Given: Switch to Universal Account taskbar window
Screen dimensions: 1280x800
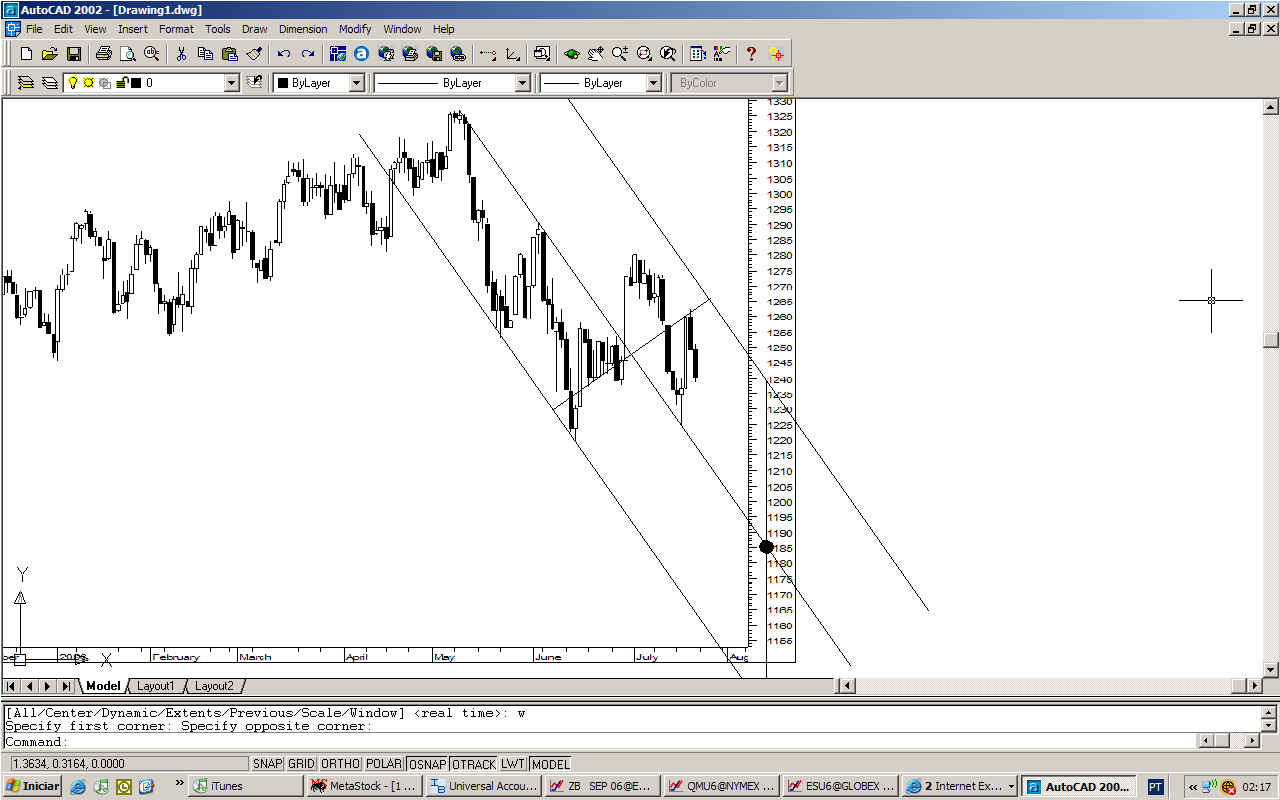Looking at the screenshot, I should [x=484, y=786].
